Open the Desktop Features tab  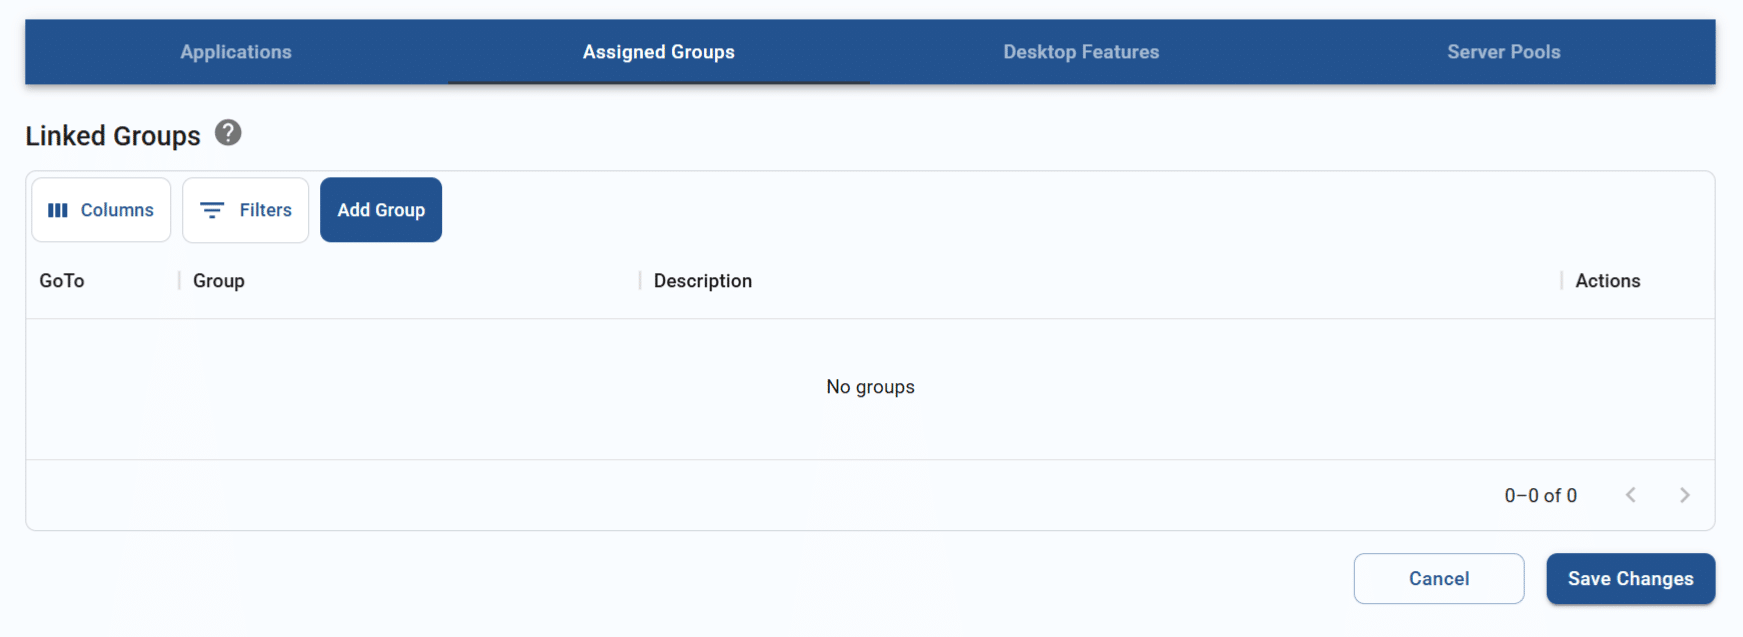click(x=1081, y=52)
